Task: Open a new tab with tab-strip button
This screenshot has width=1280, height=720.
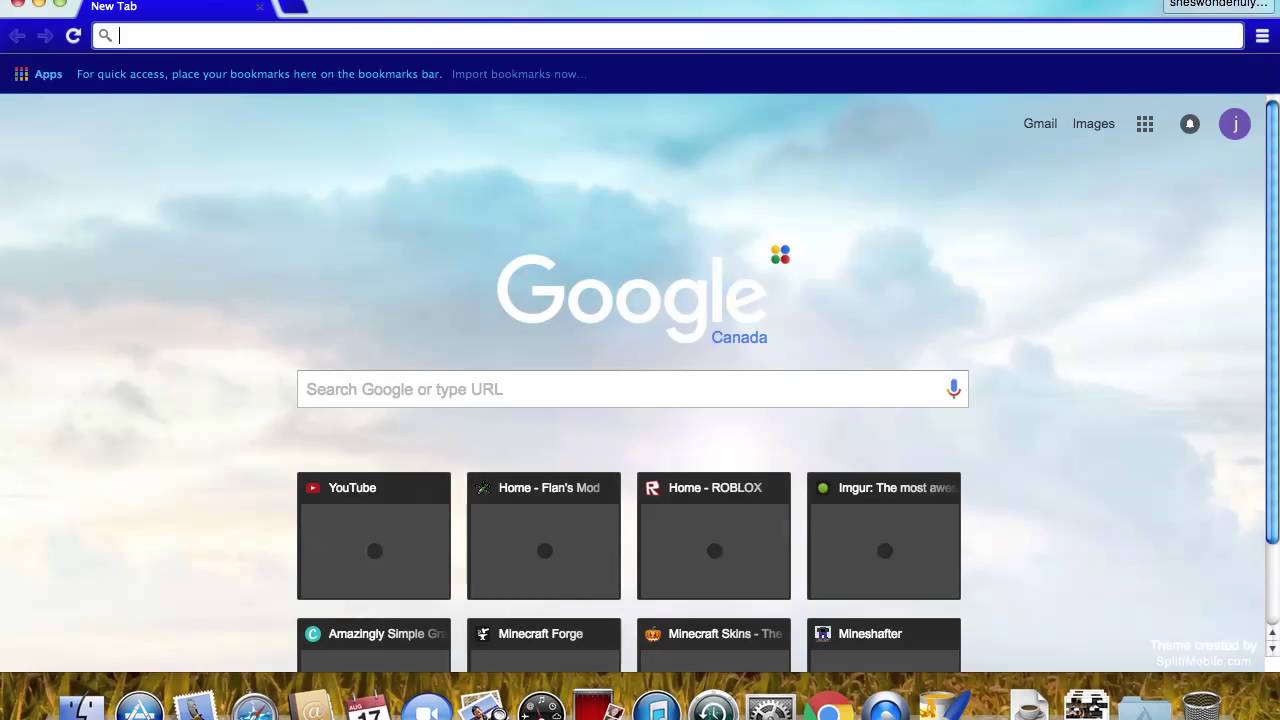Action: pyautogui.click(x=291, y=7)
